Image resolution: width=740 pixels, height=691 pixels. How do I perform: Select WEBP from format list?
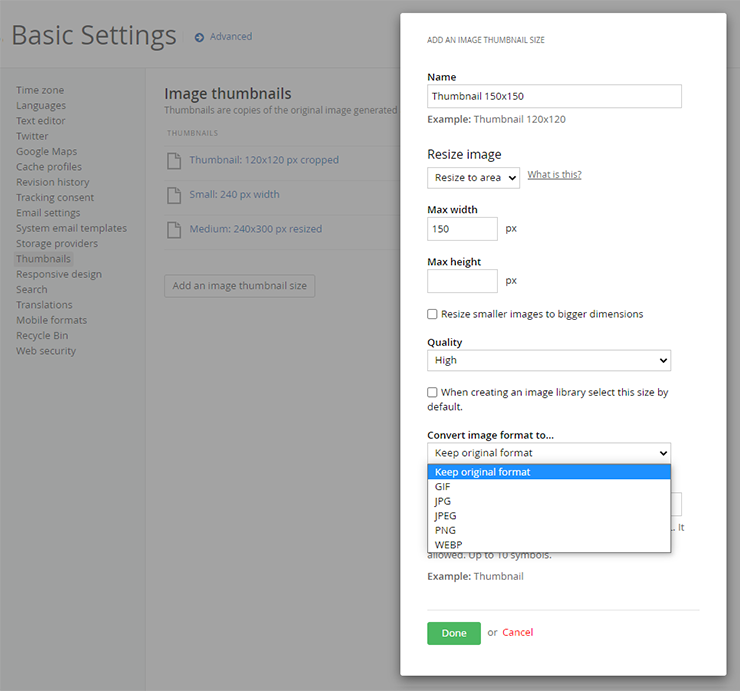click(449, 545)
